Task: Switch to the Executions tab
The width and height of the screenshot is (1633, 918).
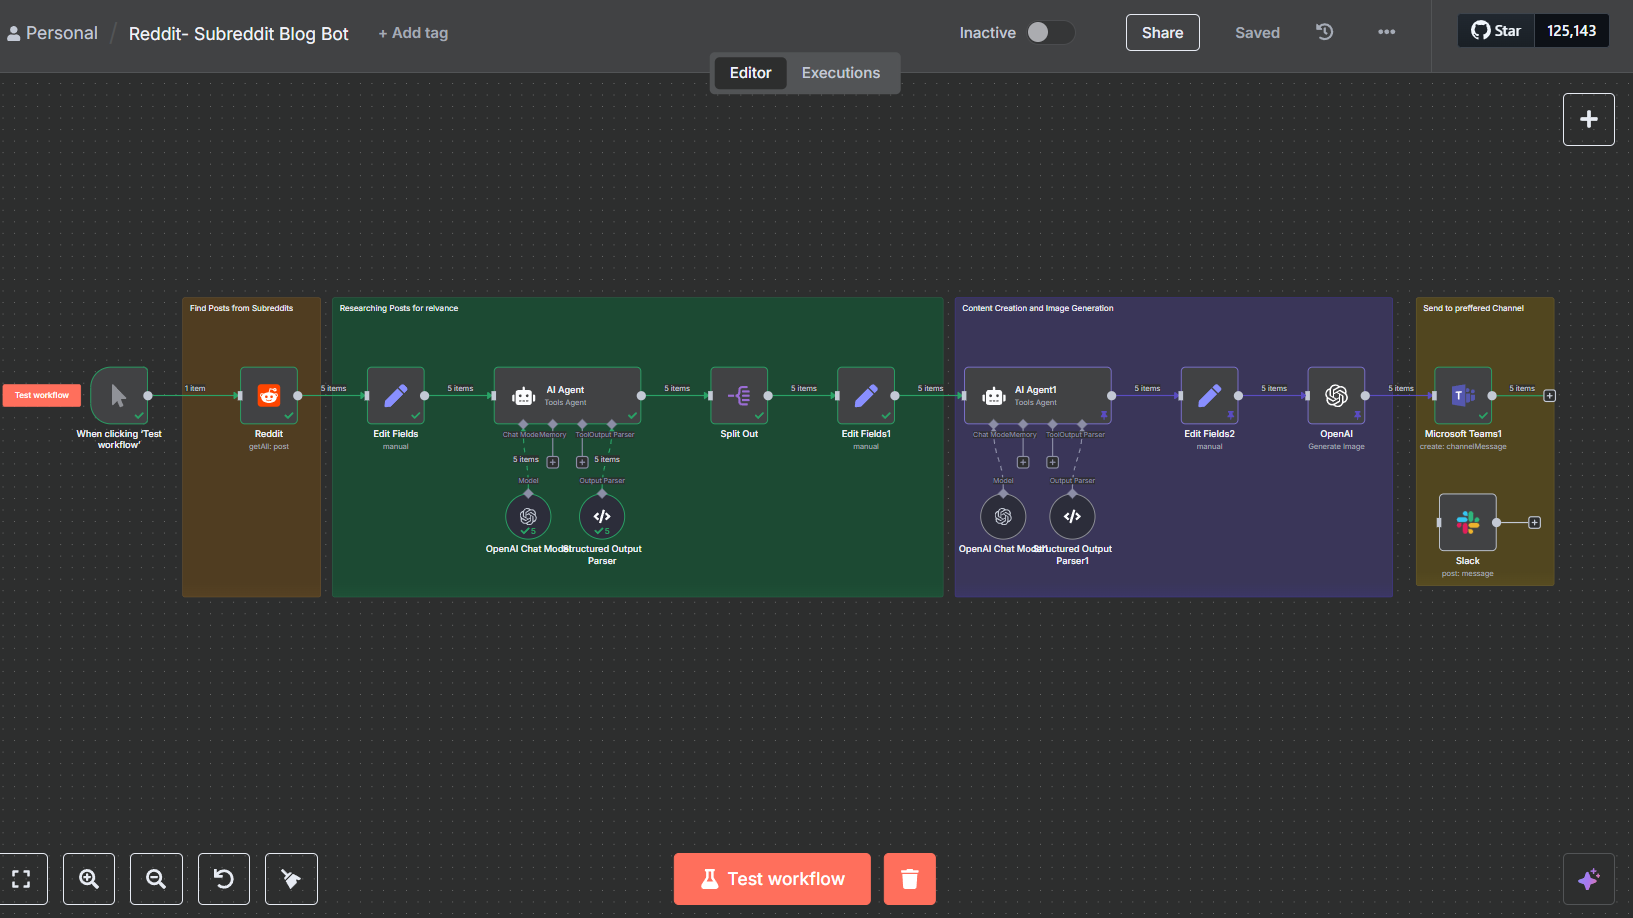Action: point(840,73)
